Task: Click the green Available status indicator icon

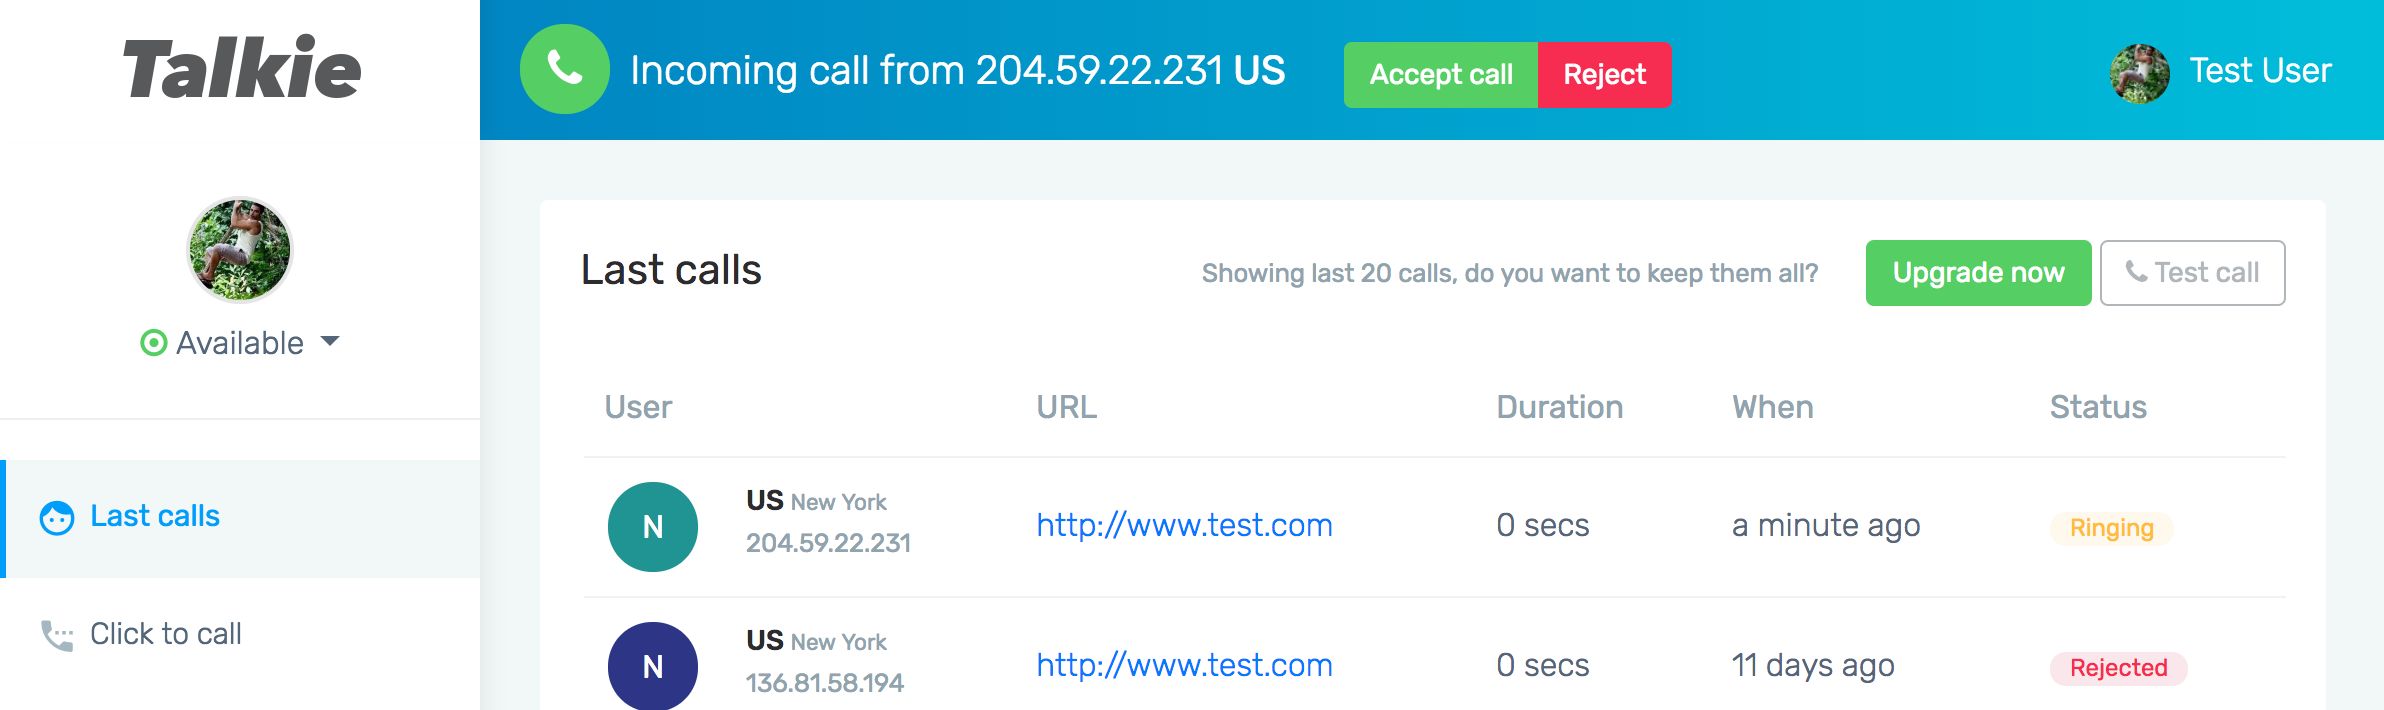Action: 153,343
